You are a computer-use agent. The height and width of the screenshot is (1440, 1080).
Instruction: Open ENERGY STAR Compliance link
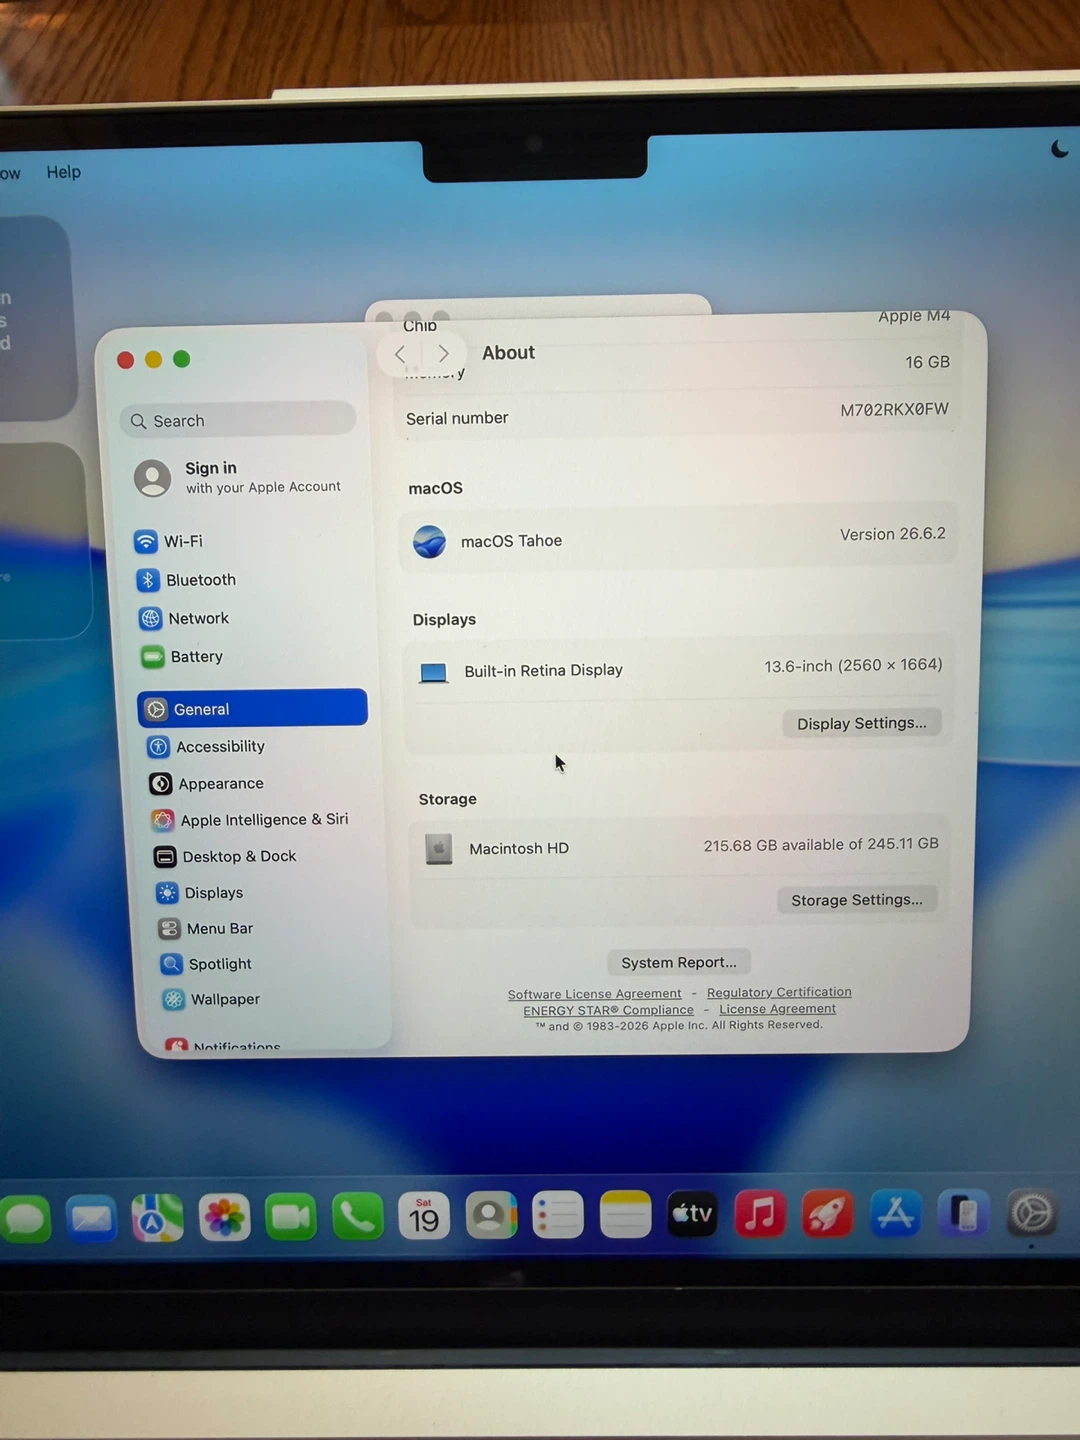click(608, 1010)
